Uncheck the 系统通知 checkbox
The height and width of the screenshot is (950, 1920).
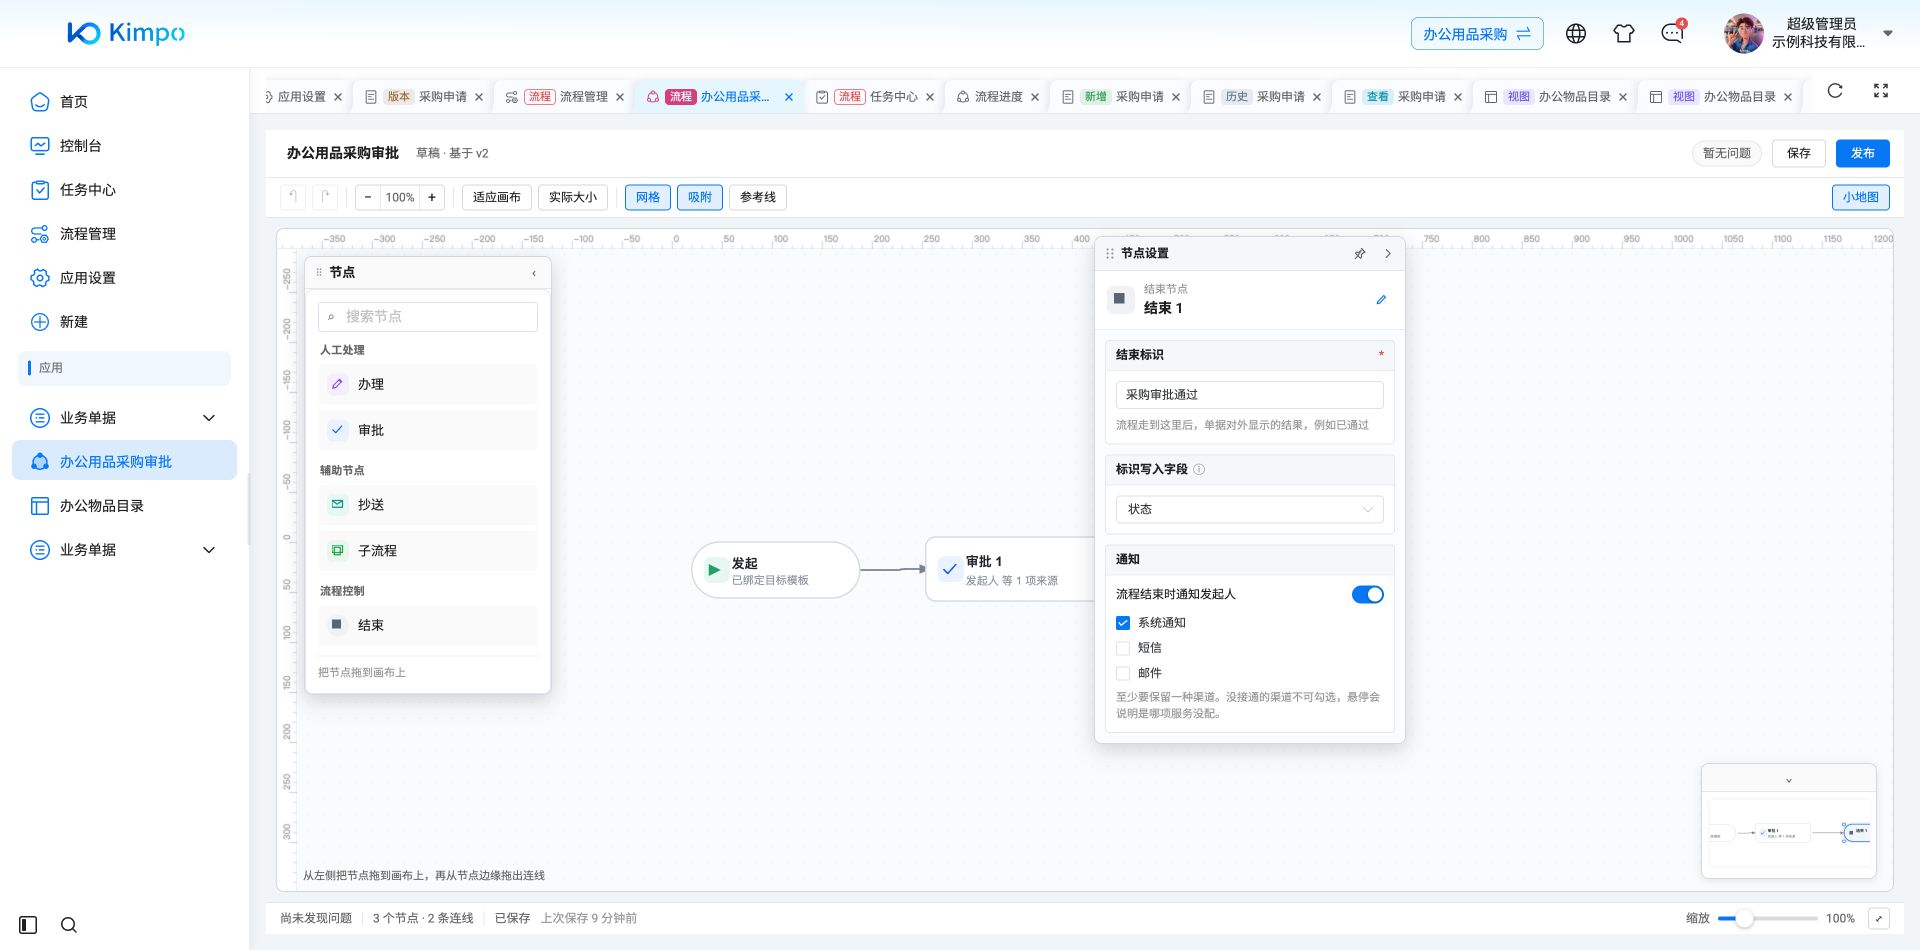click(x=1123, y=623)
